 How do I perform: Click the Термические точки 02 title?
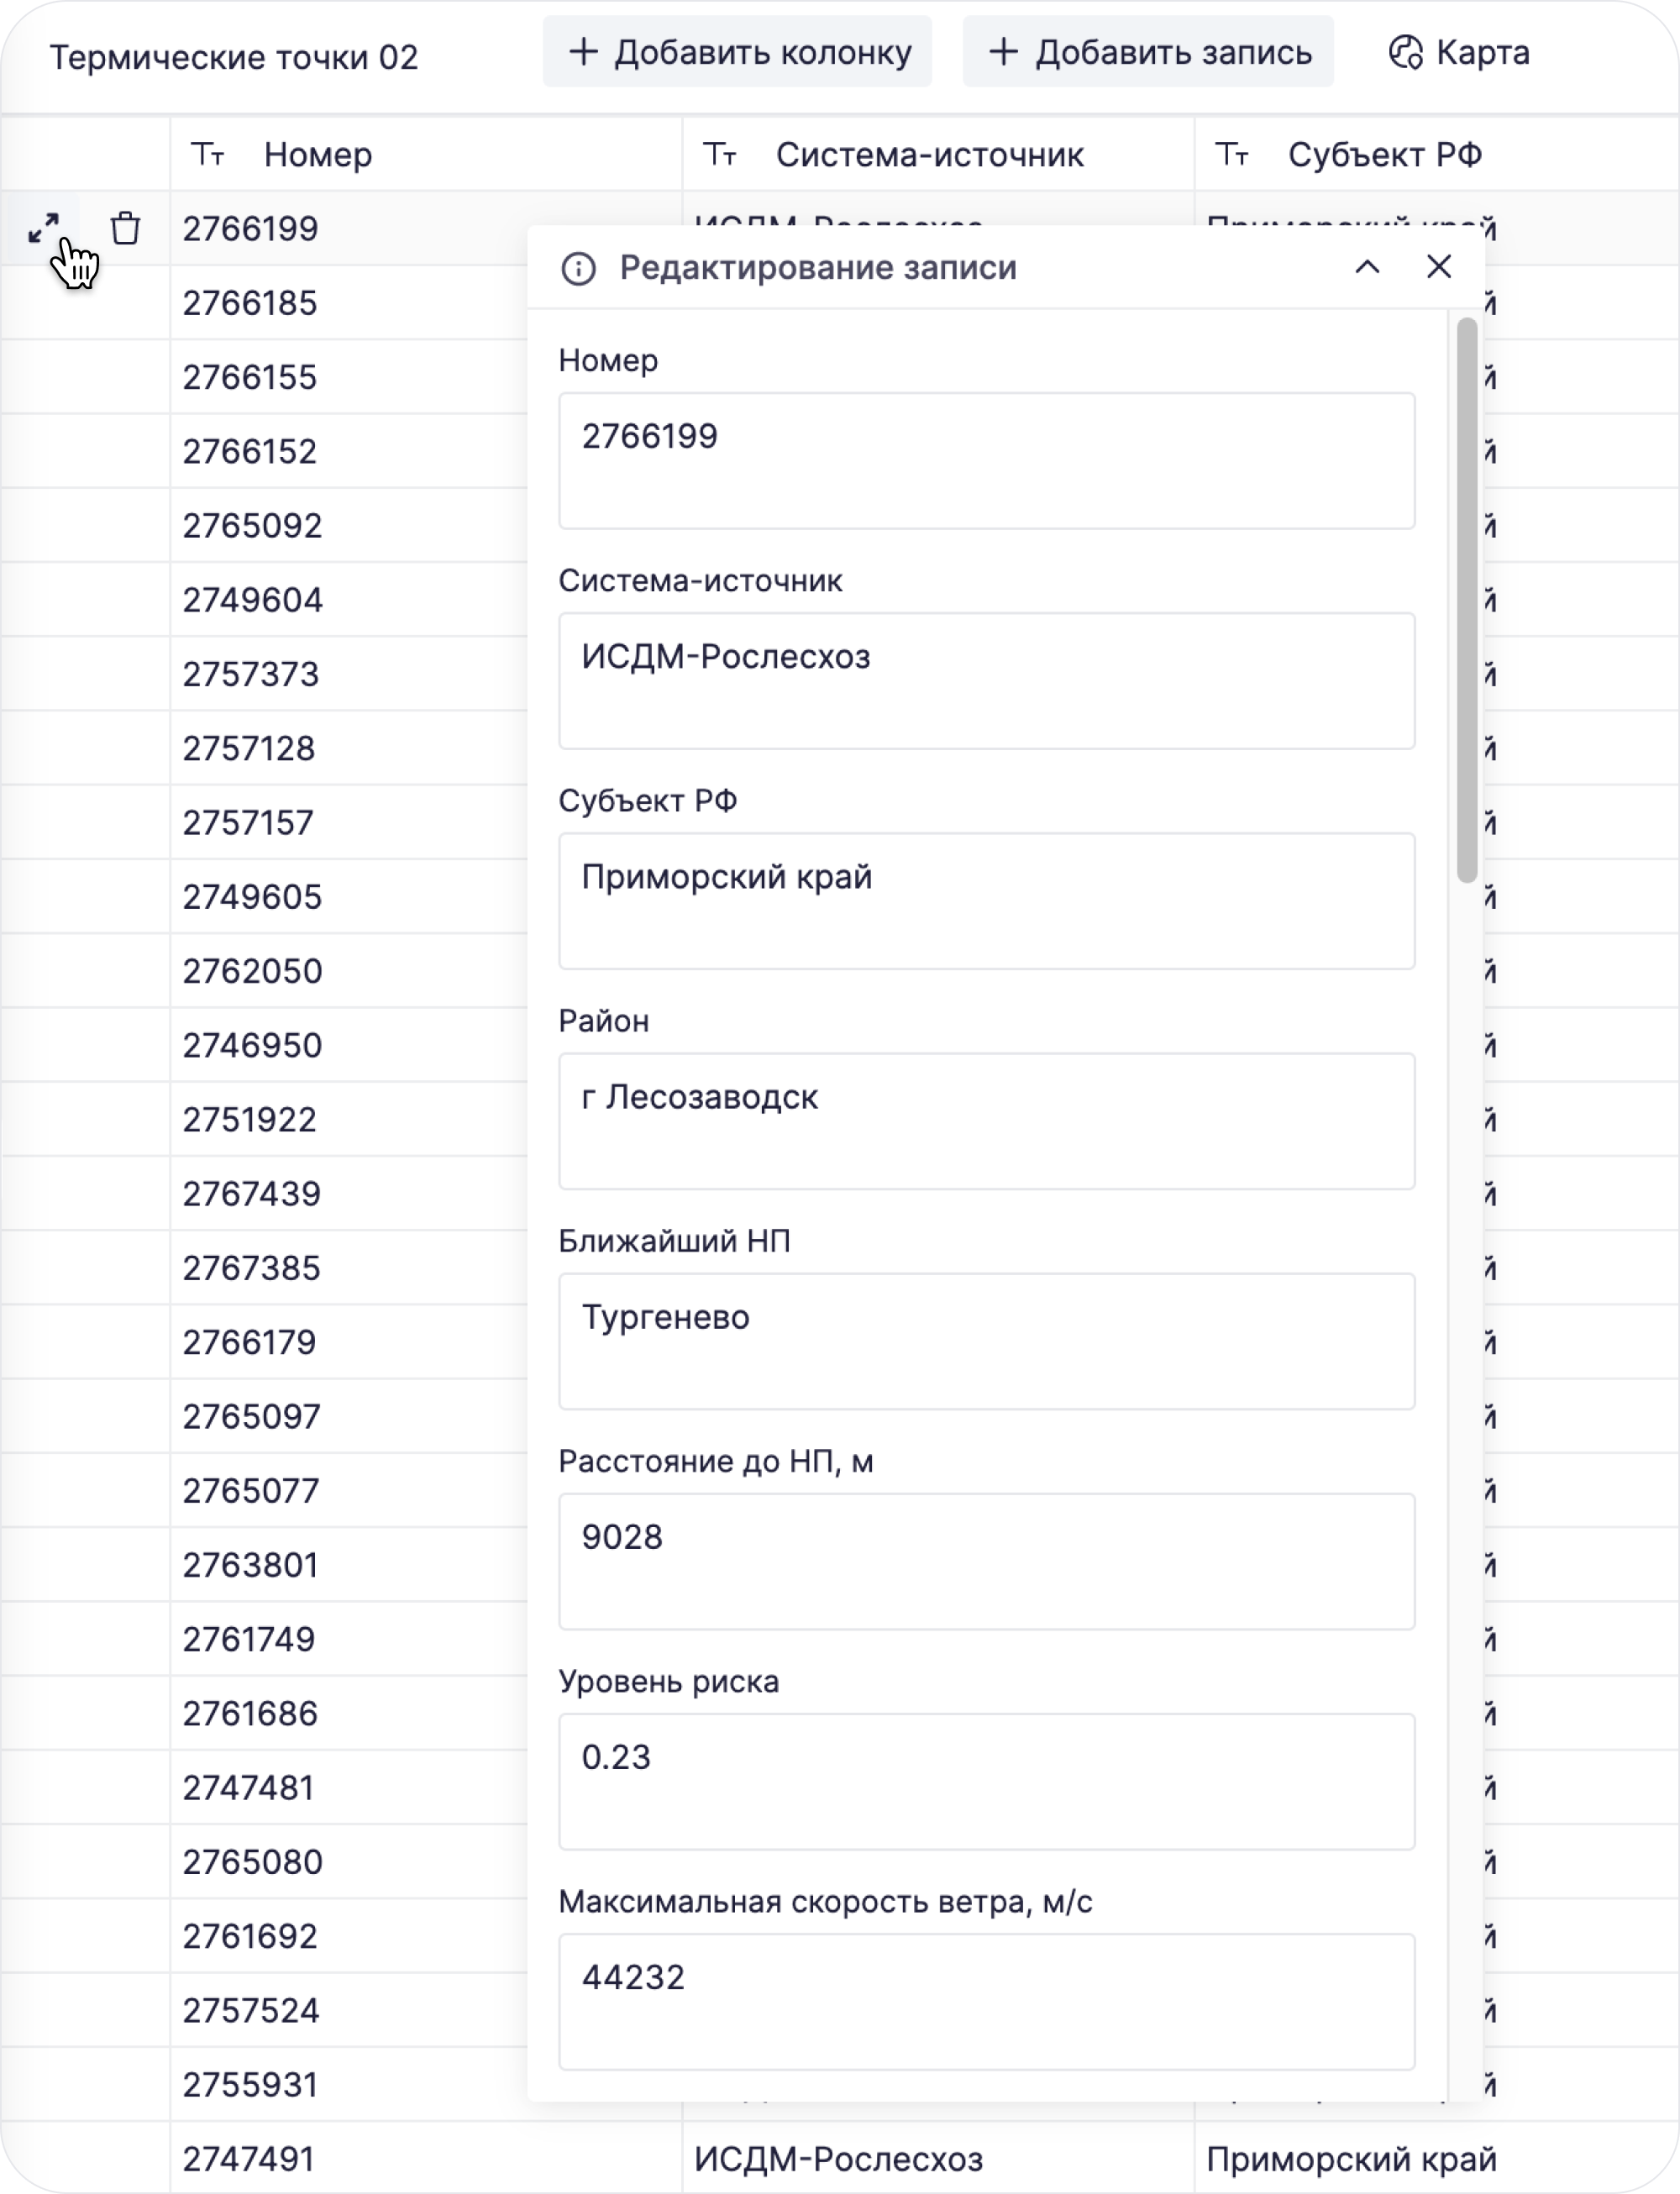pyautogui.click(x=234, y=57)
